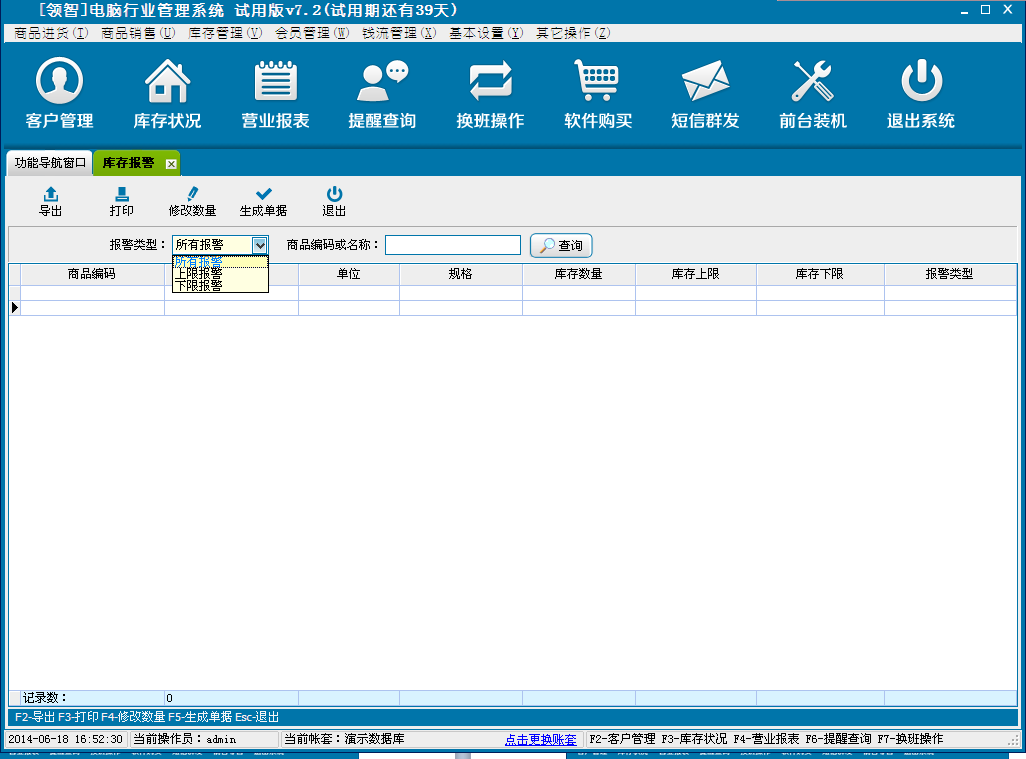Screen dimensions: 1026x759
Task: Click the 点击更换账套 link
Action: tap(540, 740)
